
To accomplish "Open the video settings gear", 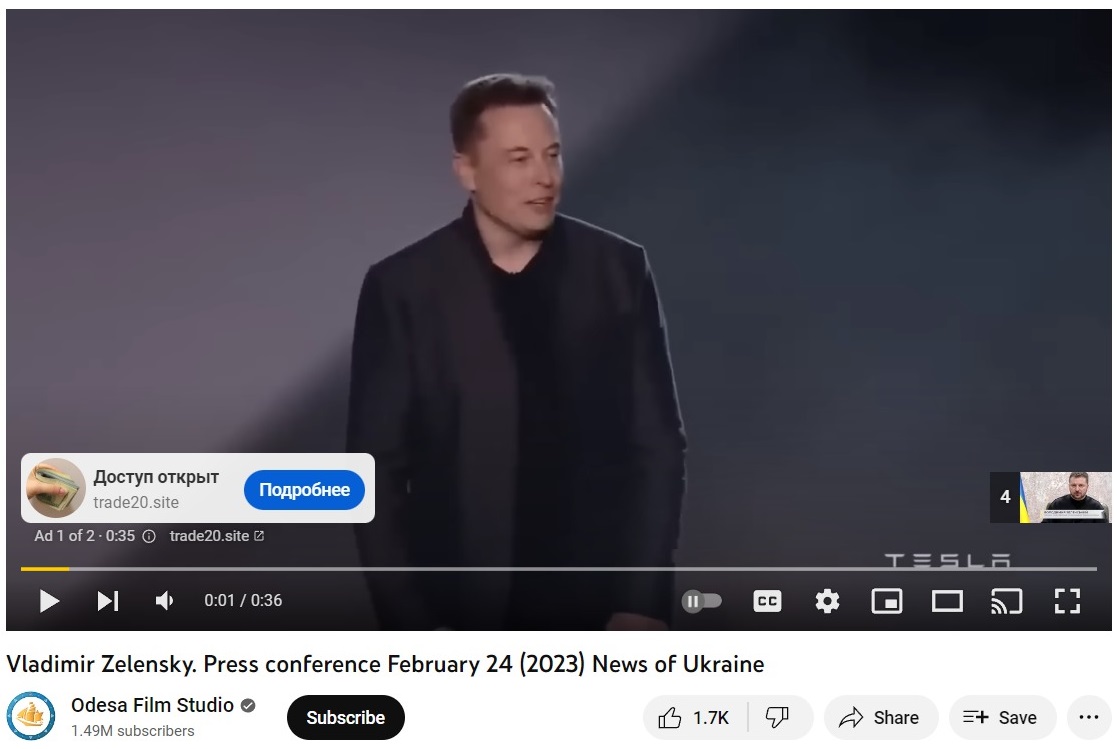I will click(x=827, y=601).
